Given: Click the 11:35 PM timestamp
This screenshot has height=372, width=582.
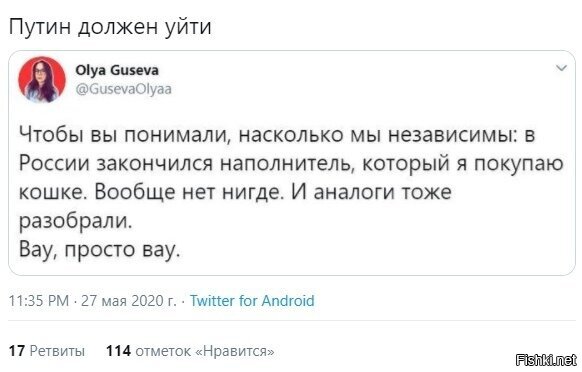Looking at the screenshot, I should click(x=39, y=300).
